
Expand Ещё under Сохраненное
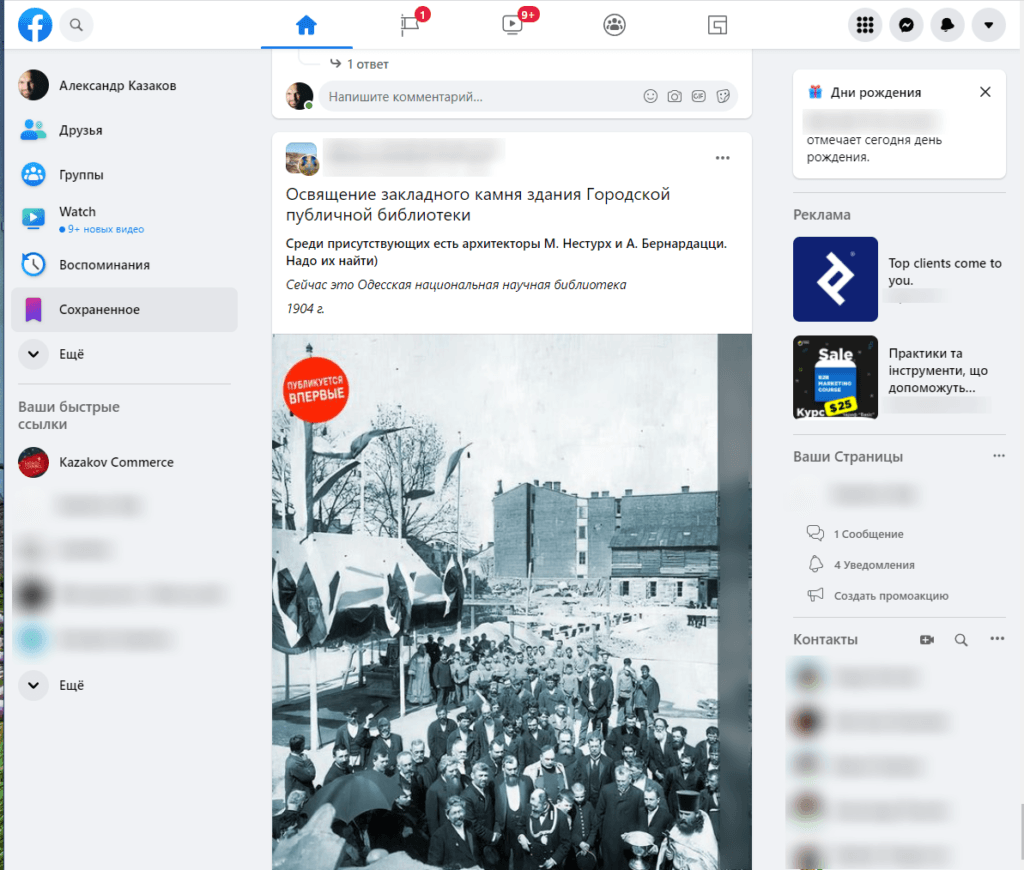tap(125, 354)
